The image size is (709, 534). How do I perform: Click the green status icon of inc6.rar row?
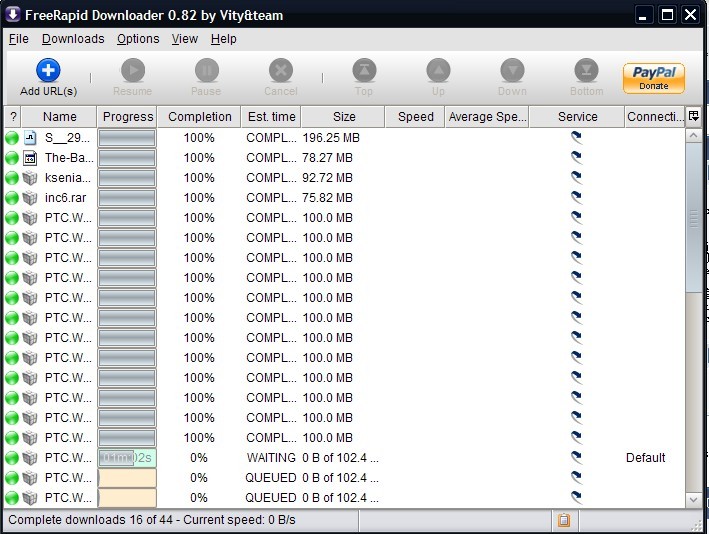(12, 198)
